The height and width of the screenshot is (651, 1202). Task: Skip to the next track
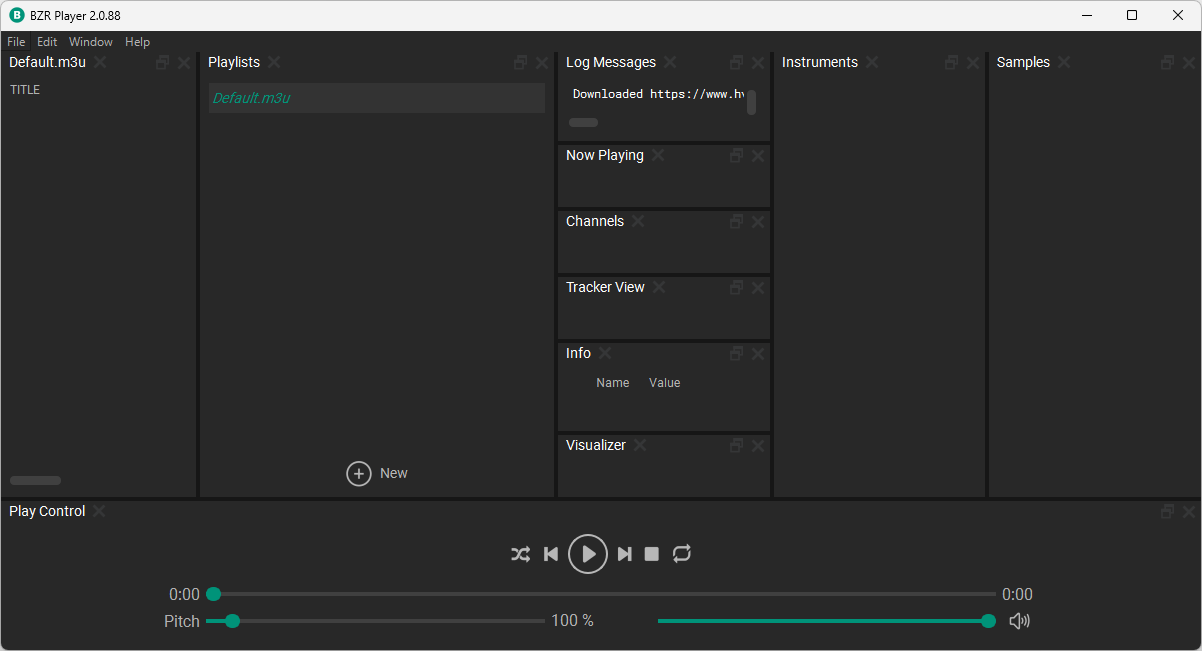point(624,554)
